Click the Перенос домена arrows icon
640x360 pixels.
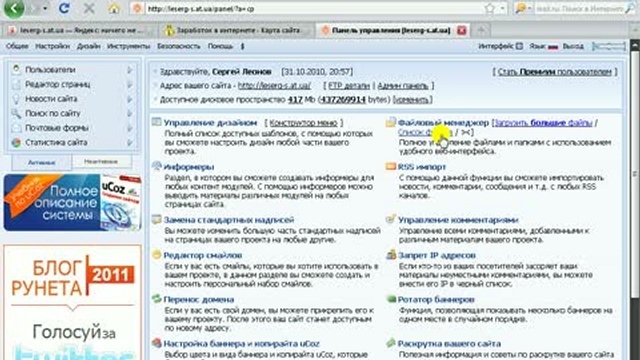pos(157,299)
